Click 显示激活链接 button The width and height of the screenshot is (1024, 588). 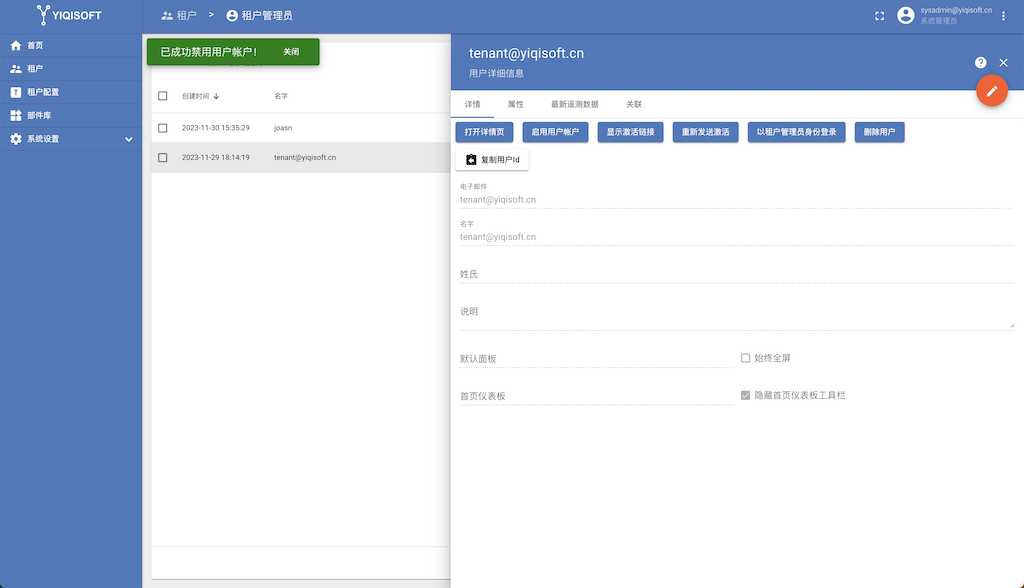(x=630, y=132)
